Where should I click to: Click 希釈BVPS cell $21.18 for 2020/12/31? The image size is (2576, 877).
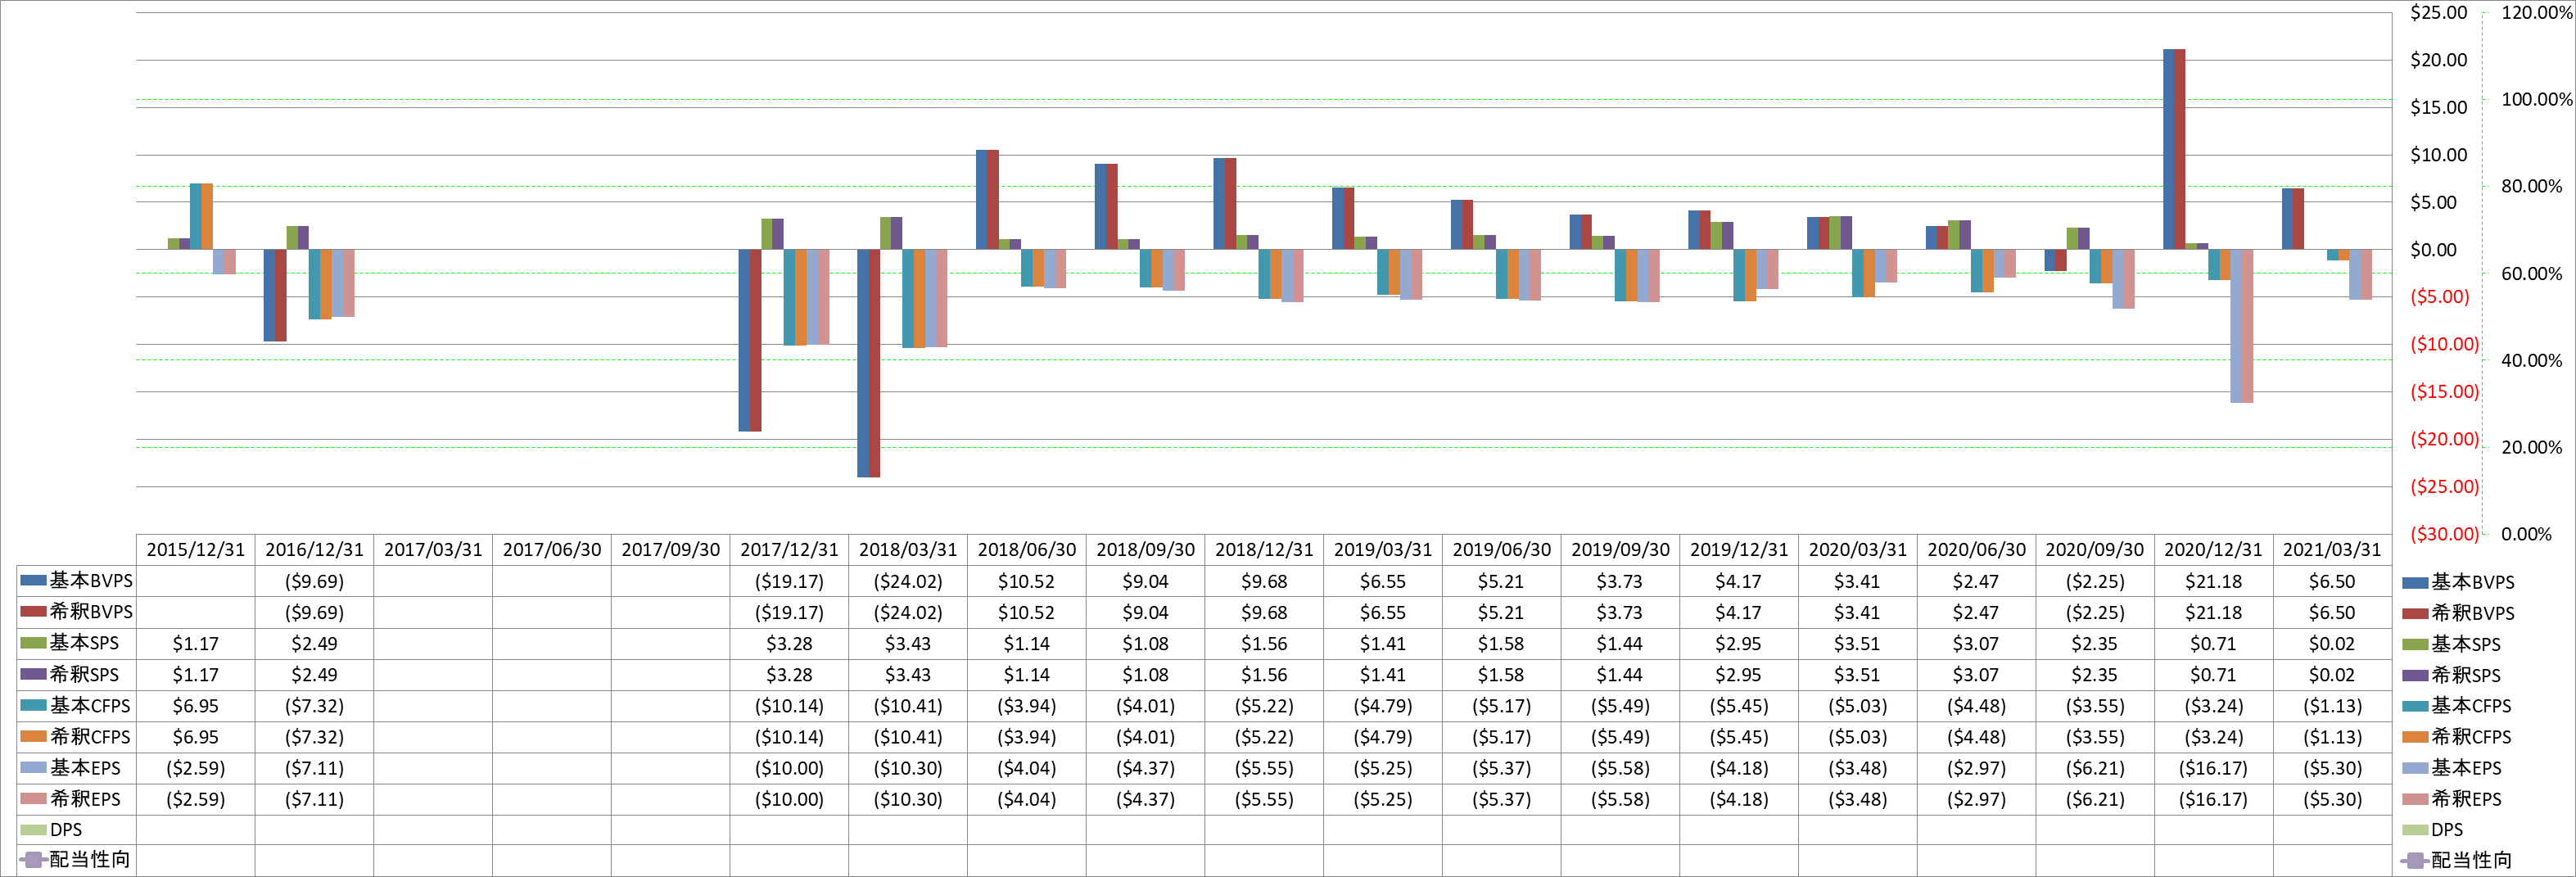tap(2213, 613)
